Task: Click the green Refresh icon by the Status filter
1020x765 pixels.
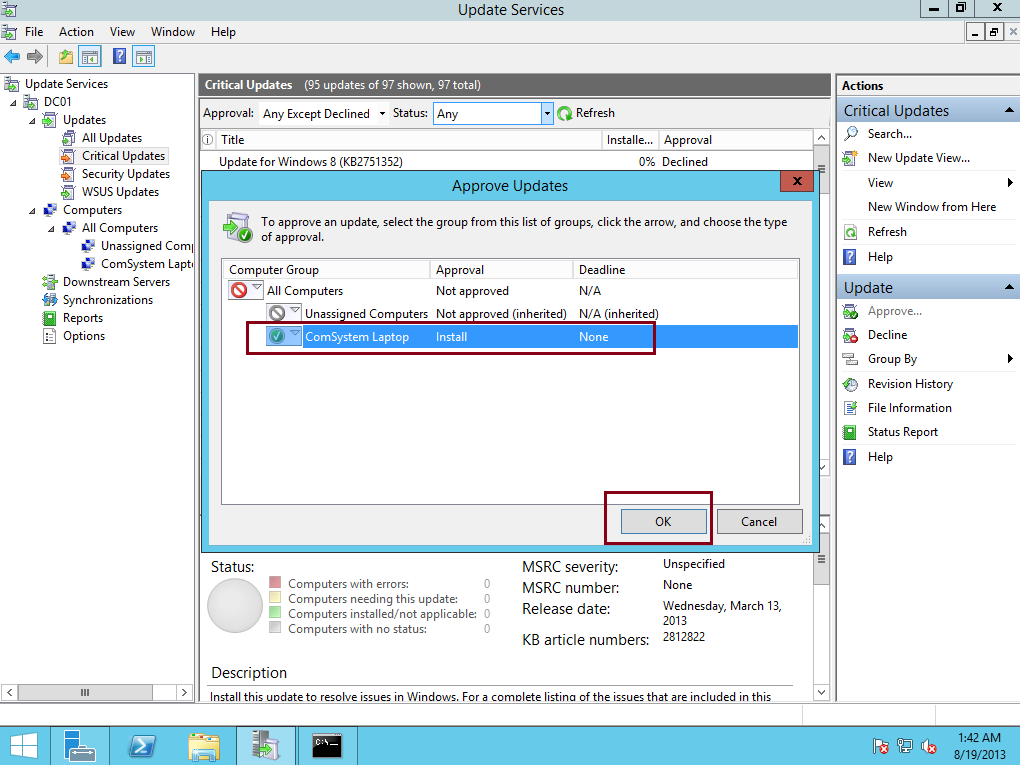Action: click(565, 113)
